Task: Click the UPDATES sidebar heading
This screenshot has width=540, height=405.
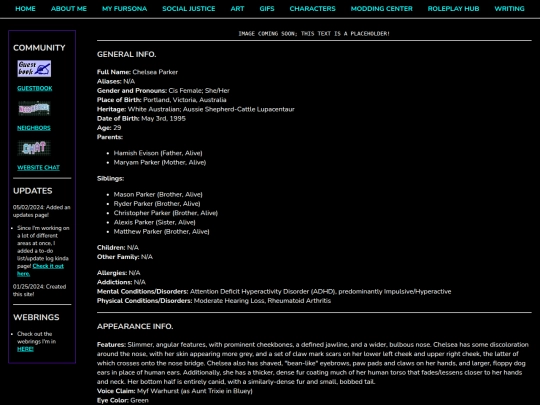Action: click(x=33, y=191)
